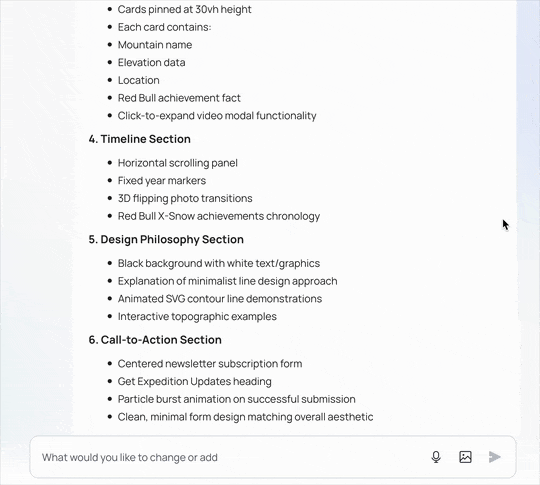The image size is (540, 485).
Task: Click "Fixed year markers" bullet text
Action: pos(162,180)
